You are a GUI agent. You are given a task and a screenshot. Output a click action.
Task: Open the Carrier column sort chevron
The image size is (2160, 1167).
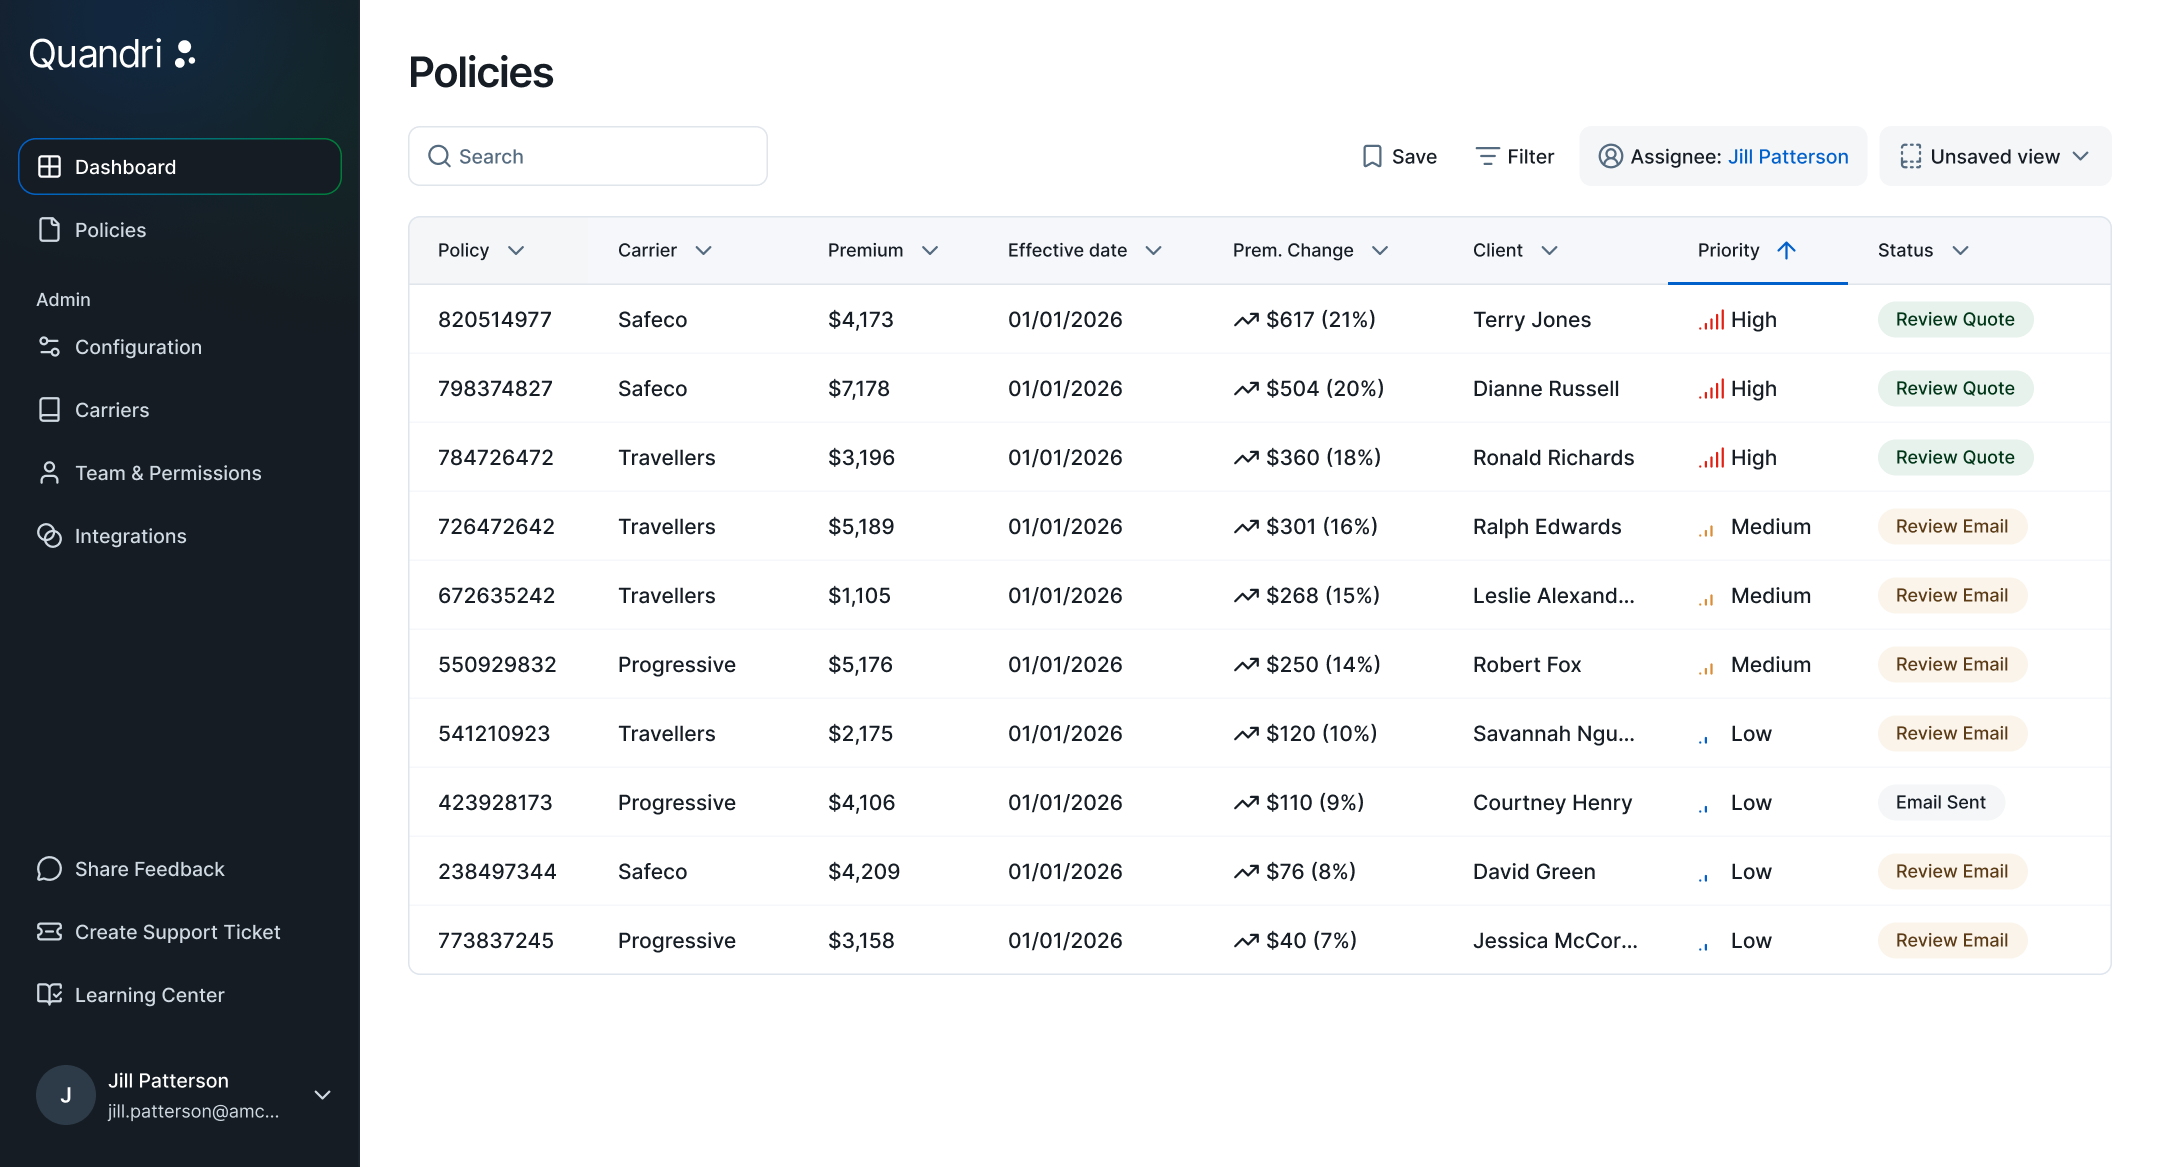coord(704,251)
